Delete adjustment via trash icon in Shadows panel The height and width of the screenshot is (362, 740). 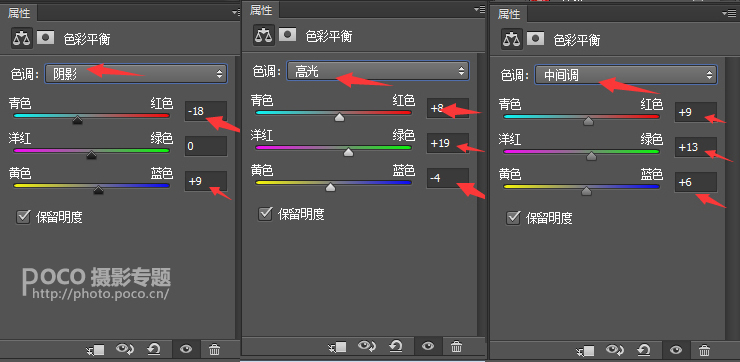(x=214, y=350)
